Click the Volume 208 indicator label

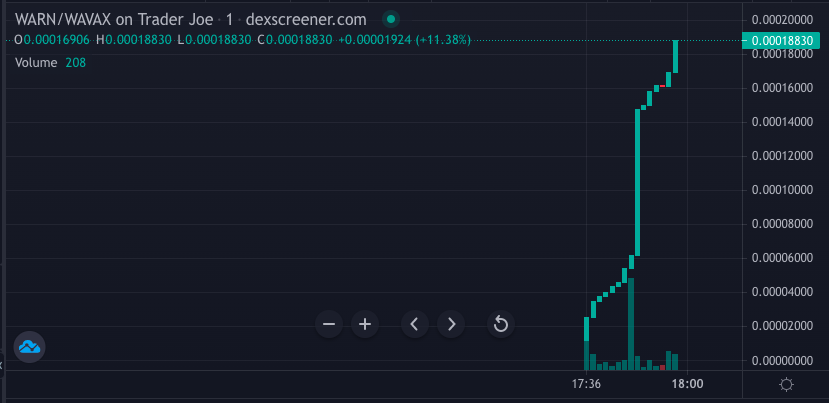coord(50,62)
